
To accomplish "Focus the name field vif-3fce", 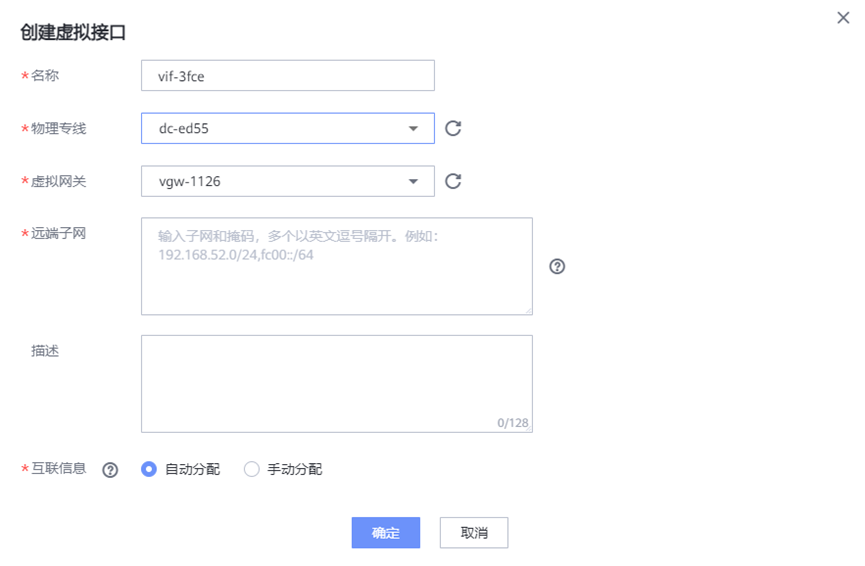I will coord(288,76).
